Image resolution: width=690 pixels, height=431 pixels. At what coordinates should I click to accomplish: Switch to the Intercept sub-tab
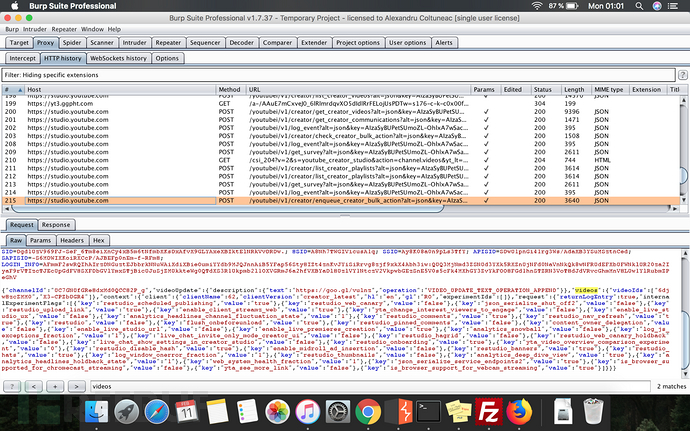(22, 58)
